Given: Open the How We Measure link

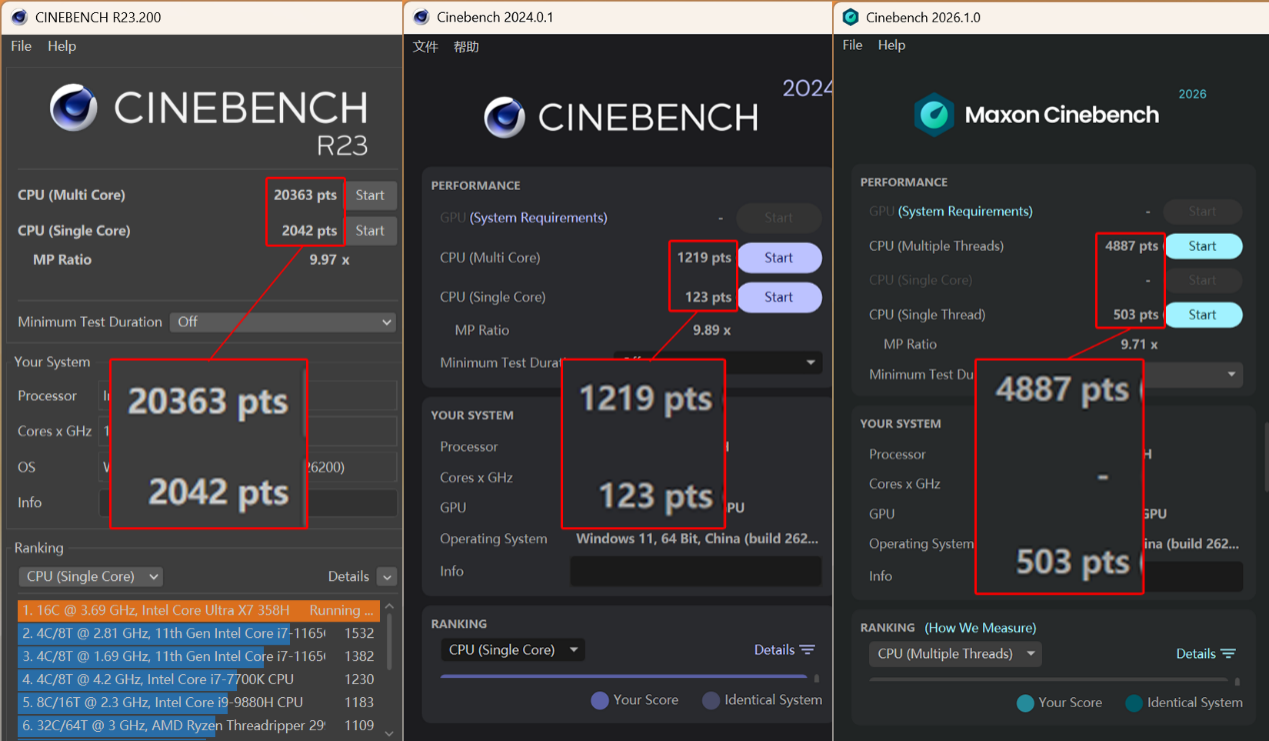Looking at the screenshot, I should point(980,628).
